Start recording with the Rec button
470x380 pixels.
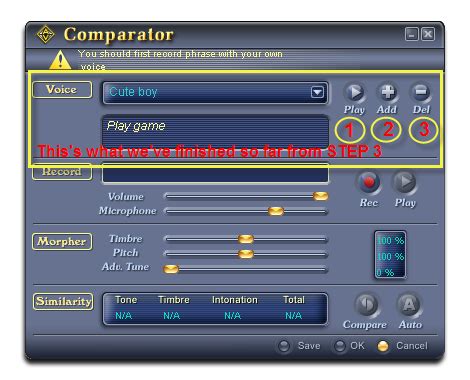coord(369,183)
